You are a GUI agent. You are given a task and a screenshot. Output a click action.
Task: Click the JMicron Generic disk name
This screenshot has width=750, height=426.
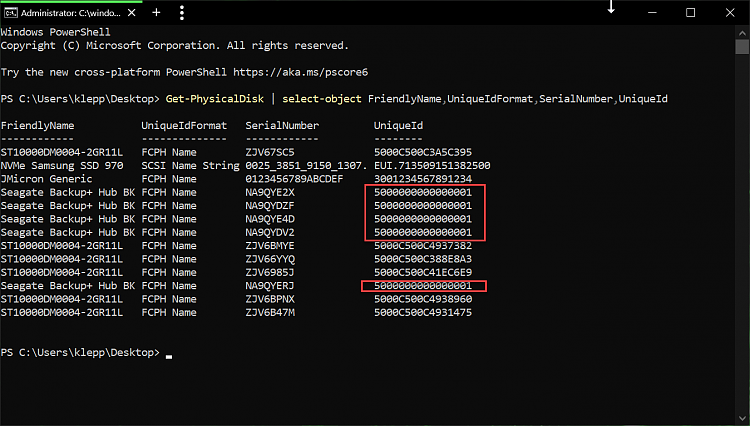point(46,179)
